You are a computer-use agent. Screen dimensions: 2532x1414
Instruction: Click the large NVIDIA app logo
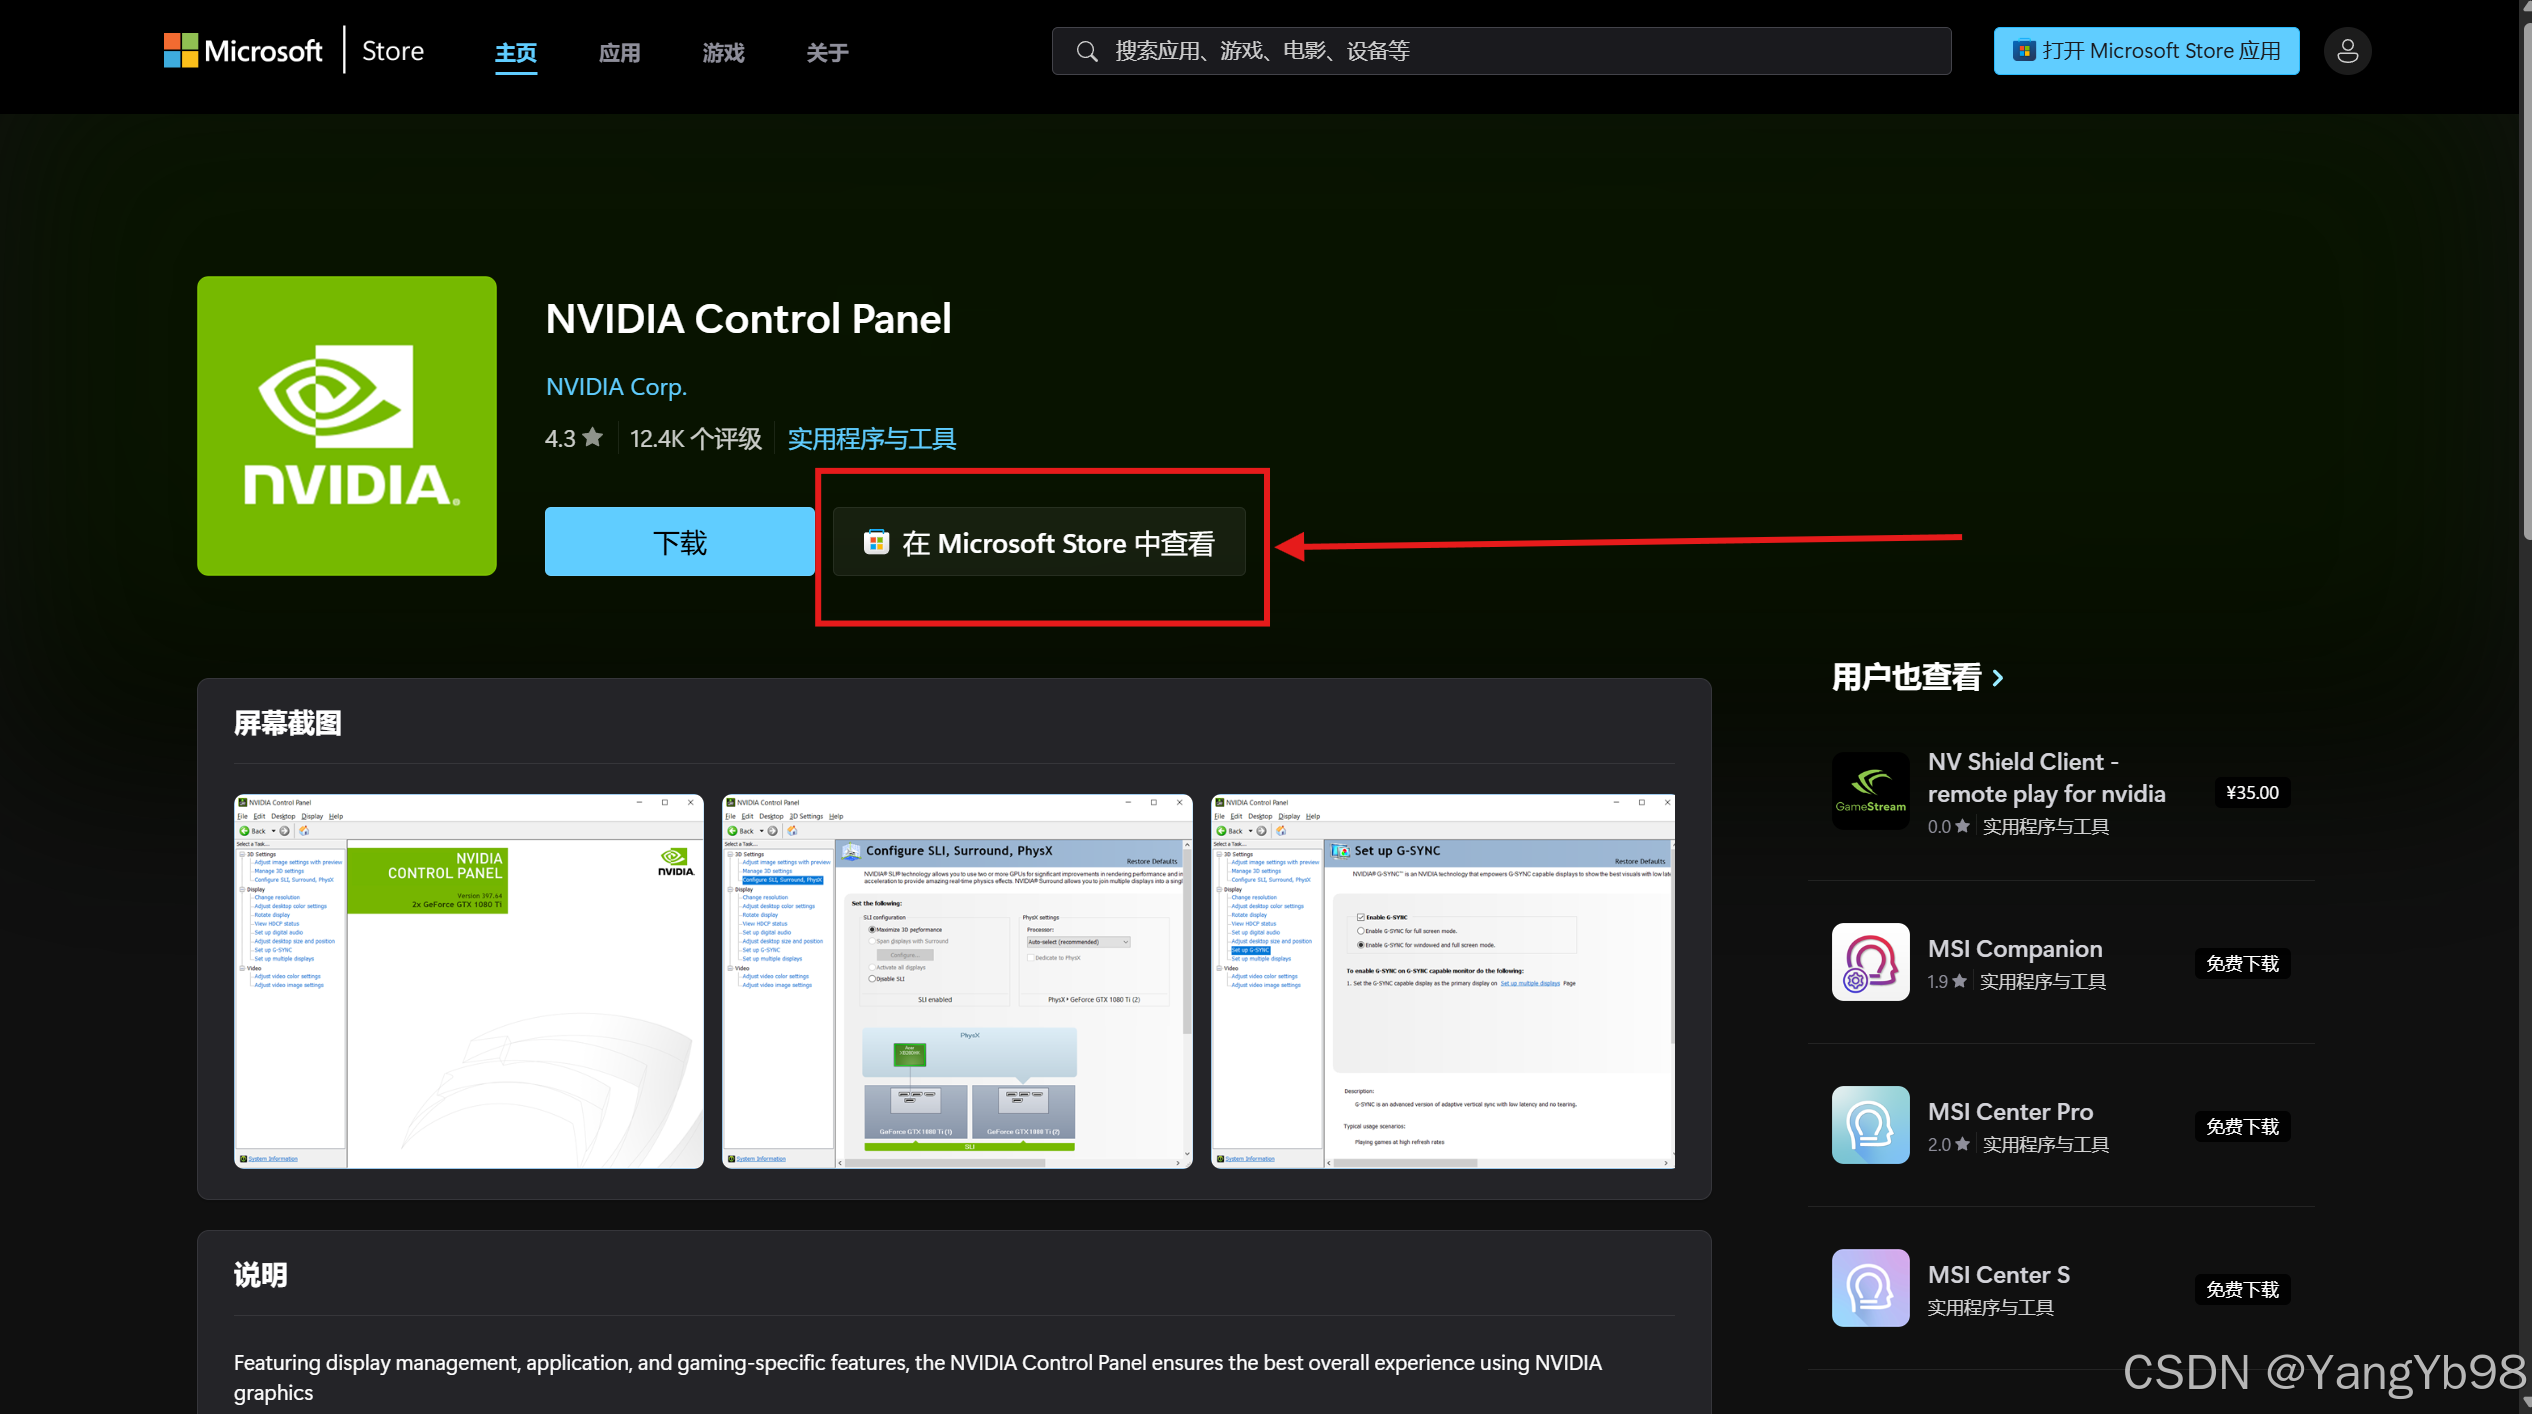(347, 426)
